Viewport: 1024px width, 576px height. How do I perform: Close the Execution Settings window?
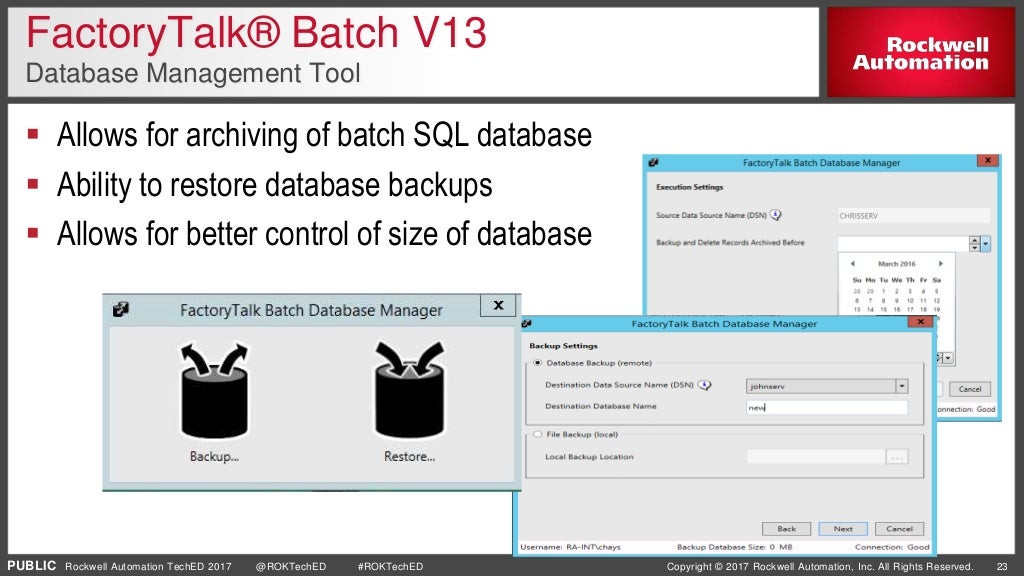pos(987,160)
